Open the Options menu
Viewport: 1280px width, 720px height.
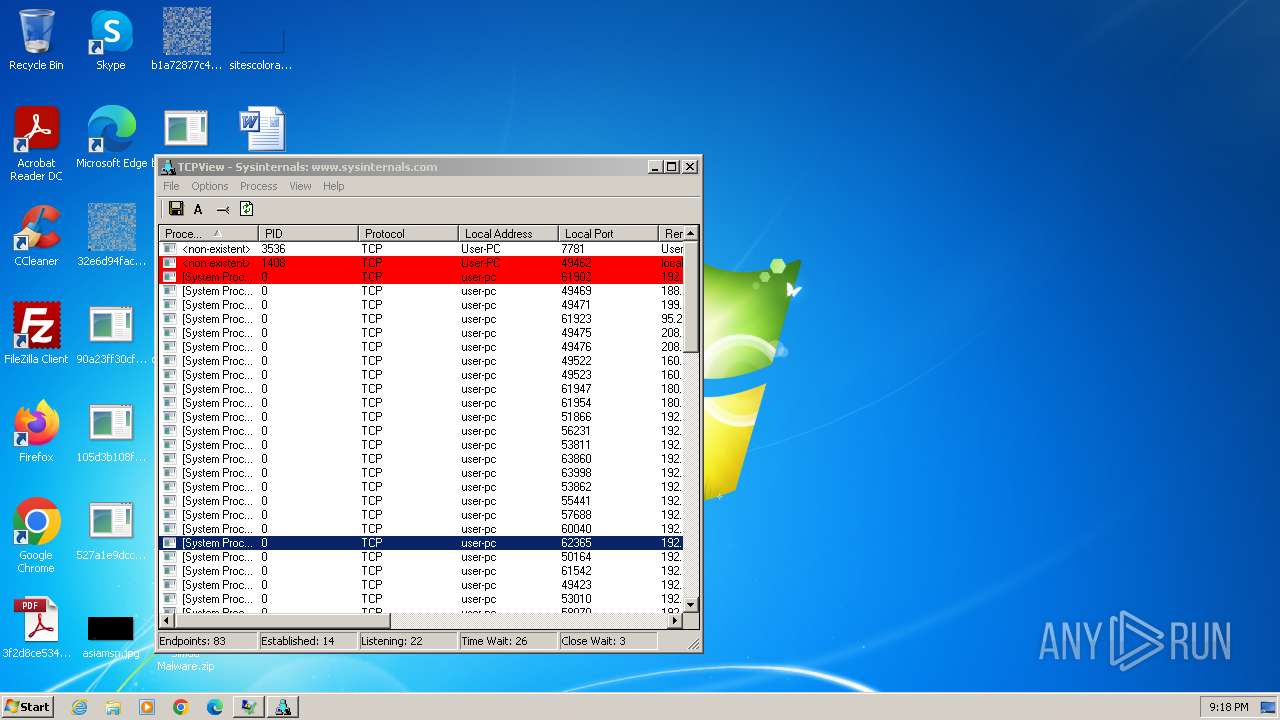(x=210, y=186)
